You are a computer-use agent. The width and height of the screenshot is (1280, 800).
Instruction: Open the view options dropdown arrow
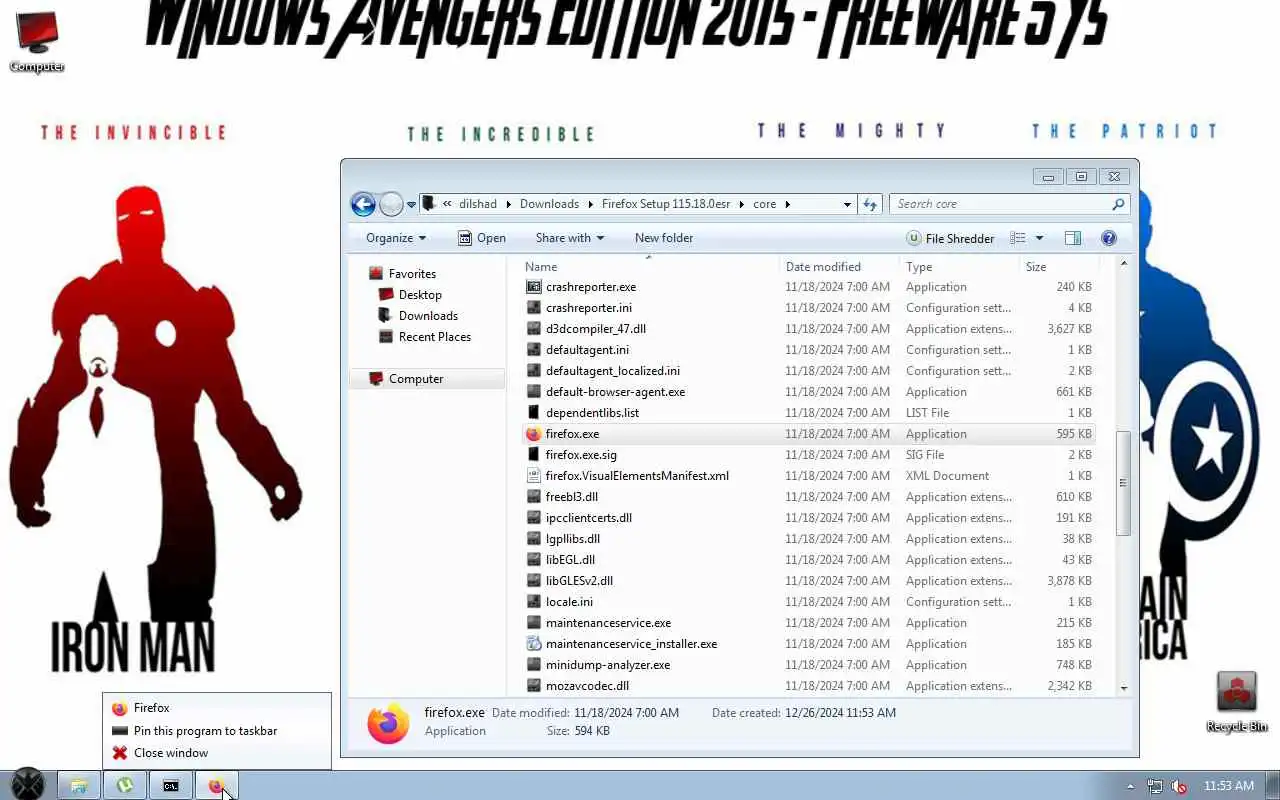tap(1039, 238)
